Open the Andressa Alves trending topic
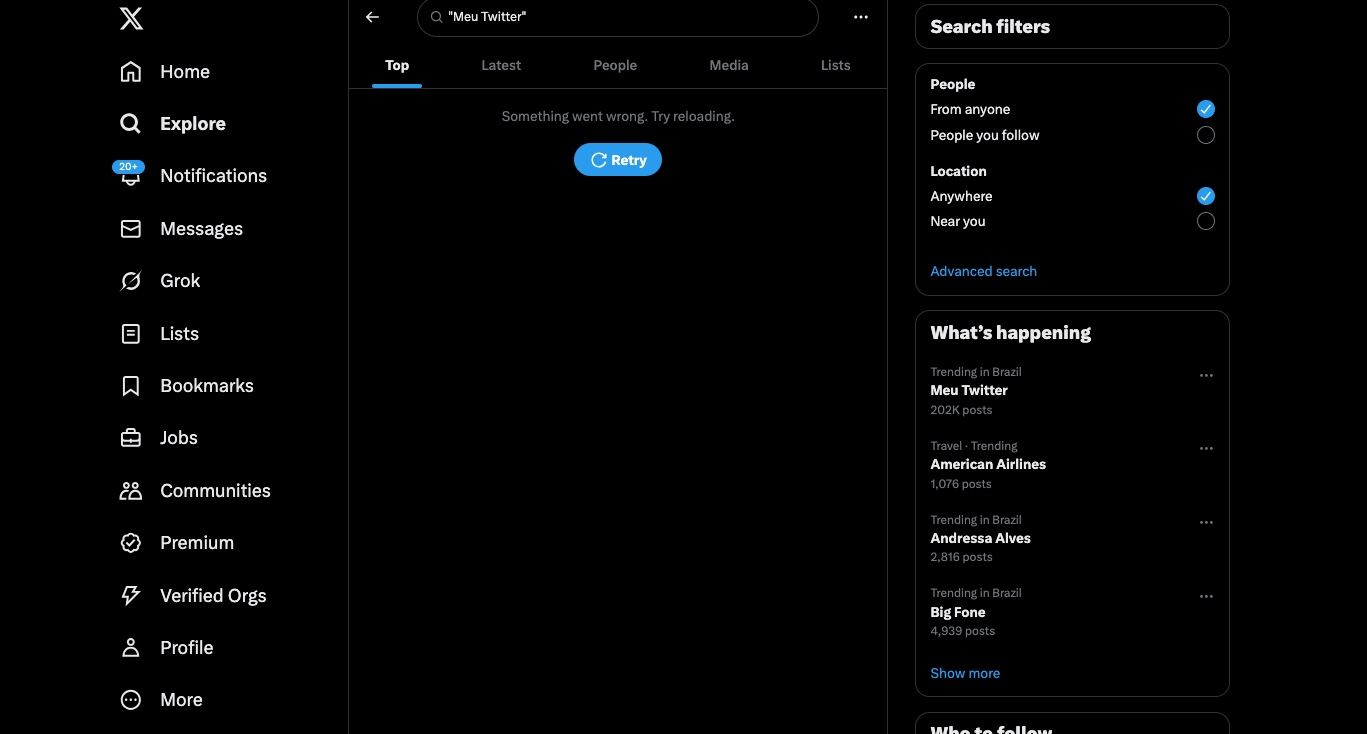The height and width of the screenshot is (734, 1367). click(980, 538)
